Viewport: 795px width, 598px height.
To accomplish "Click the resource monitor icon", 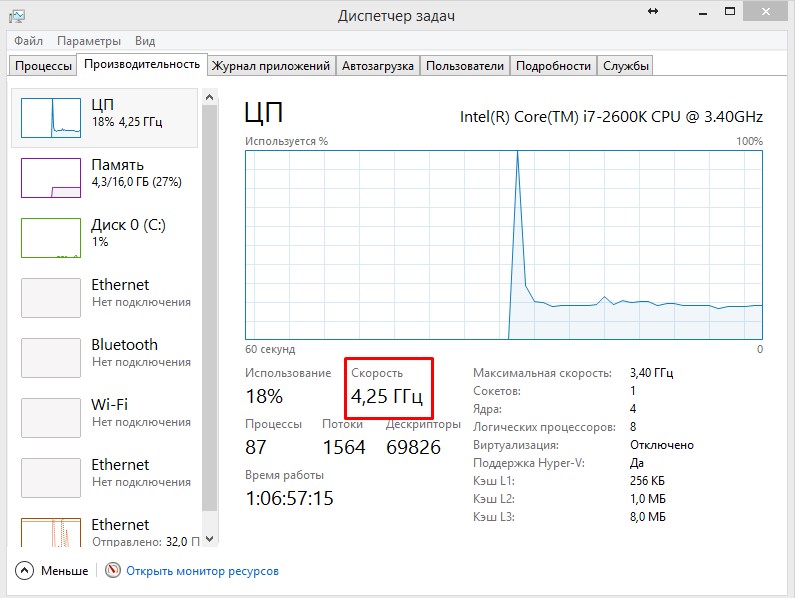I will 113,570.
